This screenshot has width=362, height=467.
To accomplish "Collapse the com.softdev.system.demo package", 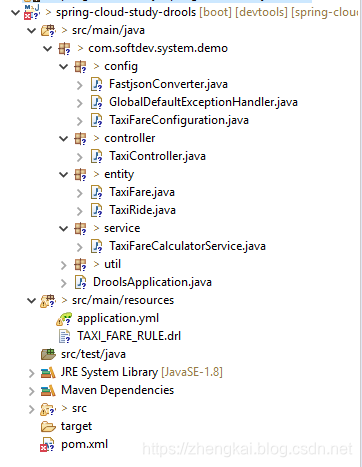I will (x=48, y=49).
